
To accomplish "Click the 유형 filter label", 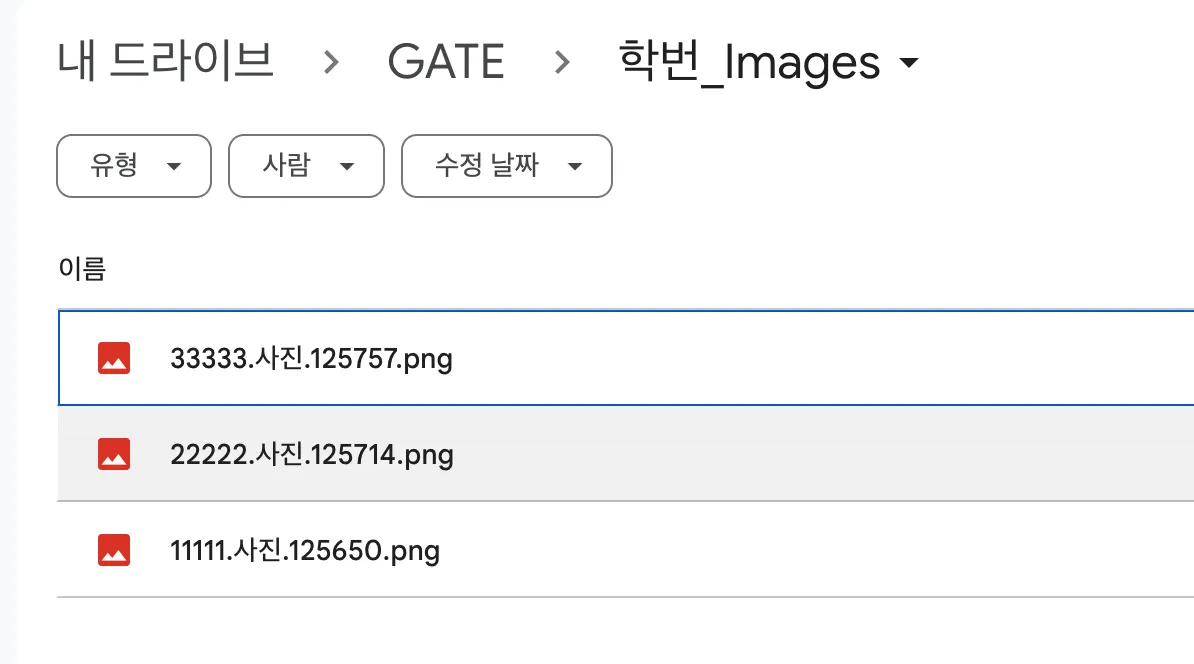I will click(114, 166).
